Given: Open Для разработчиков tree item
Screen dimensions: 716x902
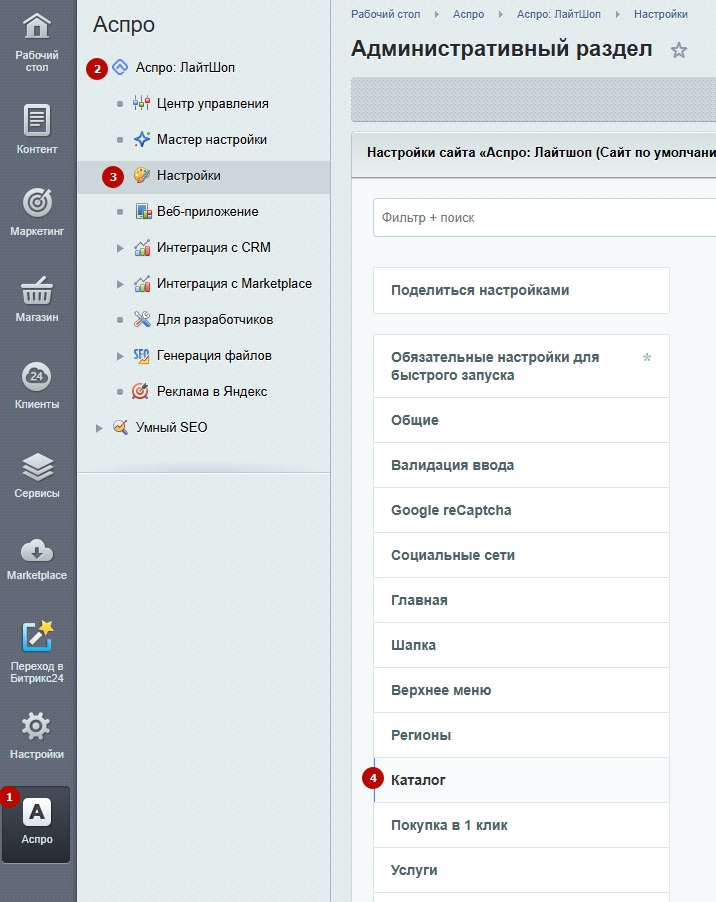Looking at the screenshot, I should click(x=215, y=319).
